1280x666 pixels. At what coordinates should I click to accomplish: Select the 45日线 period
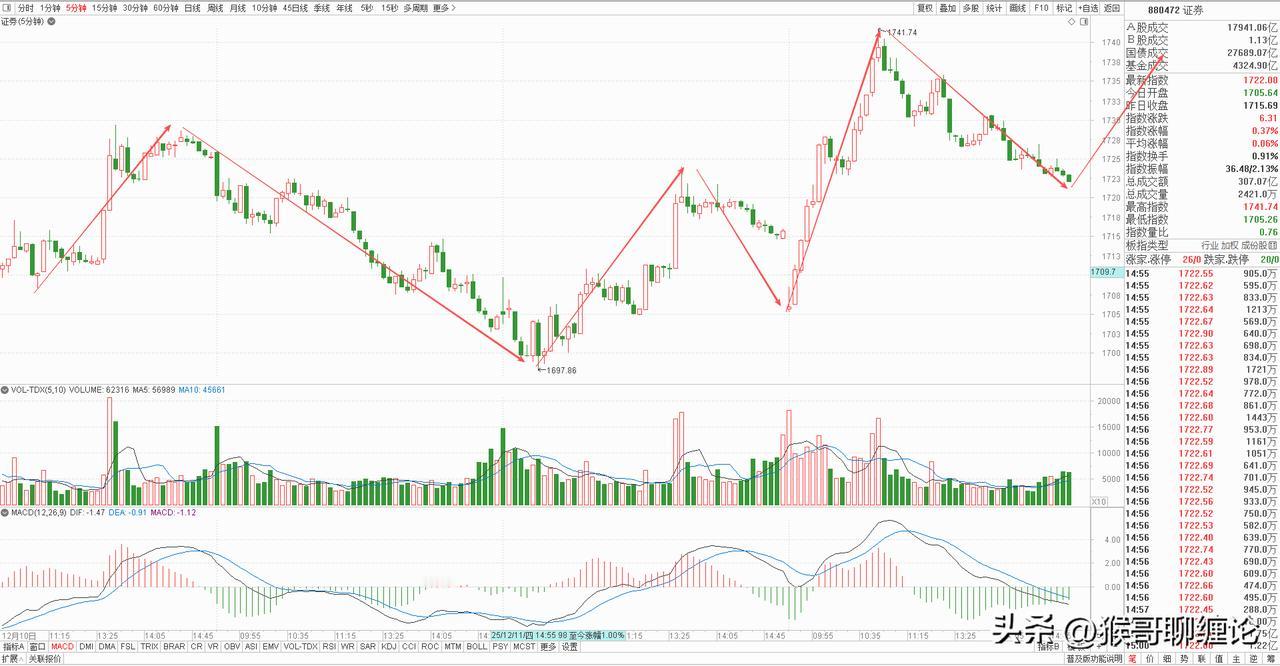click(x=295, y=8)
